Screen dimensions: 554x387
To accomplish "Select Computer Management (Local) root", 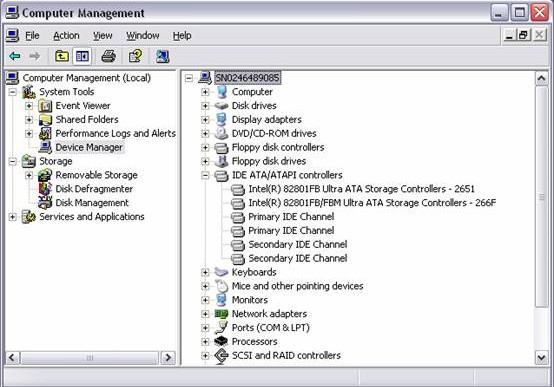I will click(x=87, y=78).
